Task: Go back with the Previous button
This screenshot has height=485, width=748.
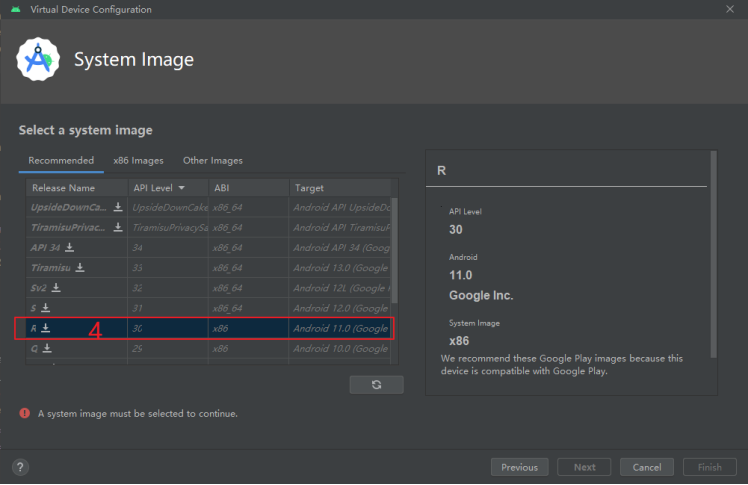Action: (x=519, y=467)
